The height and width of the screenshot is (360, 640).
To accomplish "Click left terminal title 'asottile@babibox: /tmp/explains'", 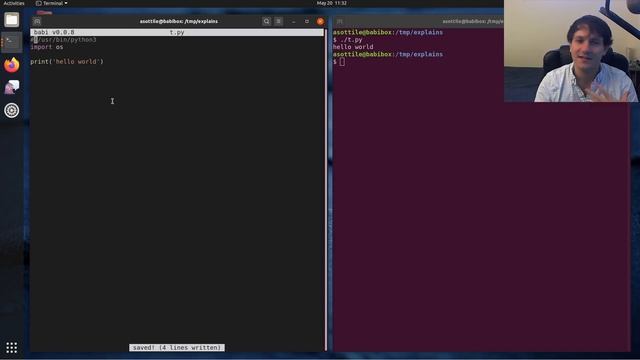I will click(179, 21).
